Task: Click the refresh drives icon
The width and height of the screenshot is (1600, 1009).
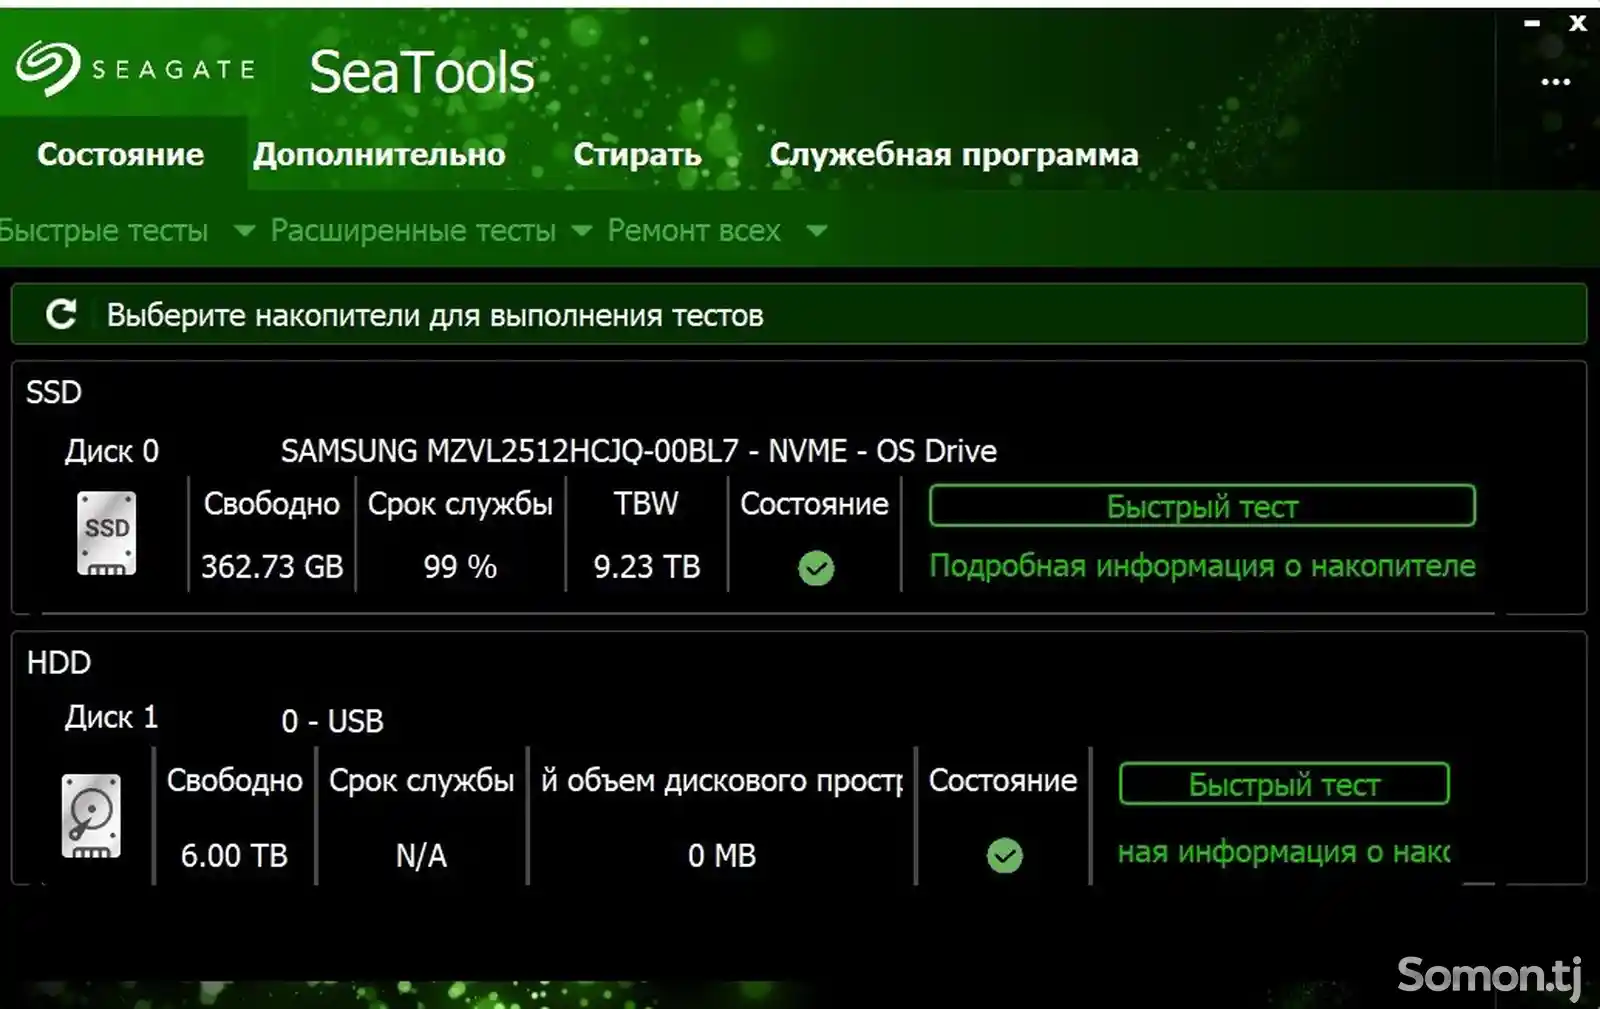Action: coord(61,315)
